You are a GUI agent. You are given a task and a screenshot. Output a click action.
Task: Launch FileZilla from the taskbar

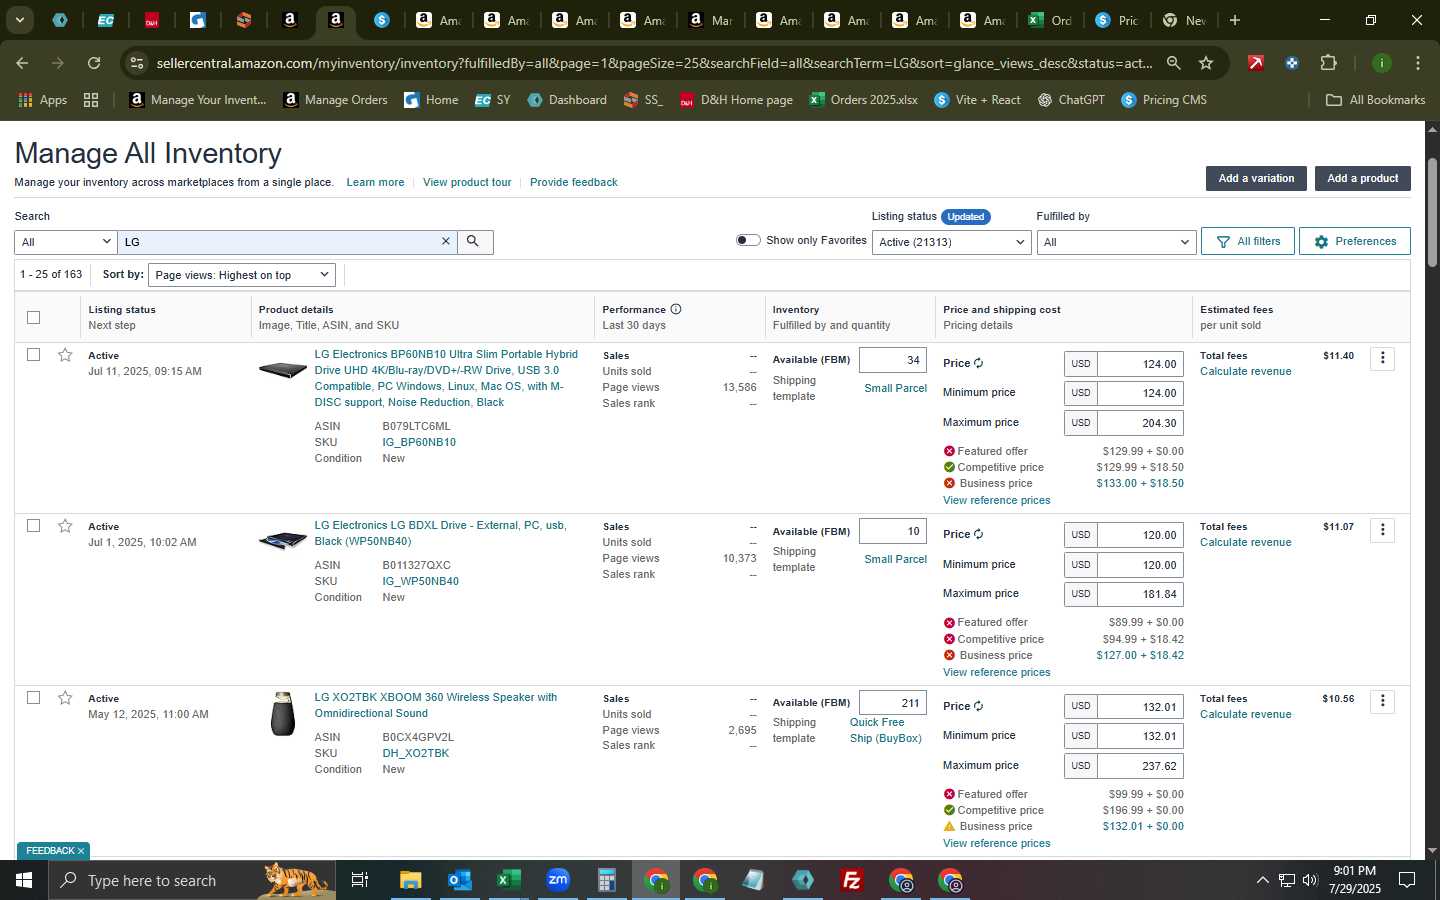852,880
